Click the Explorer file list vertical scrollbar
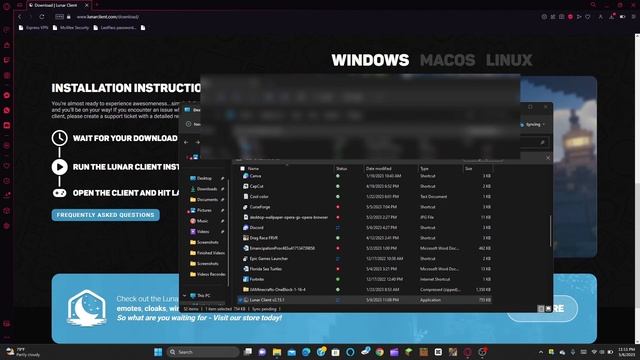This screenshot has width=640, height=360. pyautogui.click(x=550, y=231)
